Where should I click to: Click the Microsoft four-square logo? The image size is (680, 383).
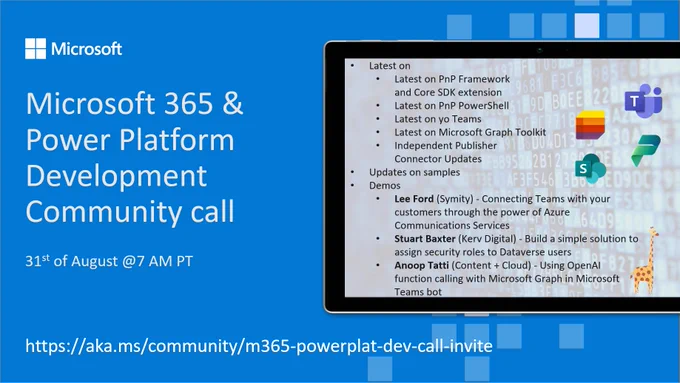pos(35,49)
